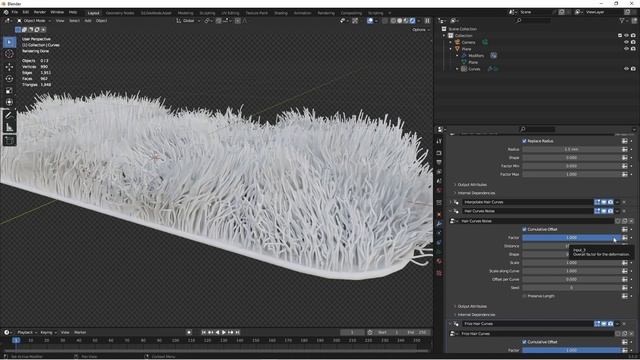Toggle render visibility of Interpolate Hair Curves modifier
This screenshot has height=360, width=640.
coord(611,202)
